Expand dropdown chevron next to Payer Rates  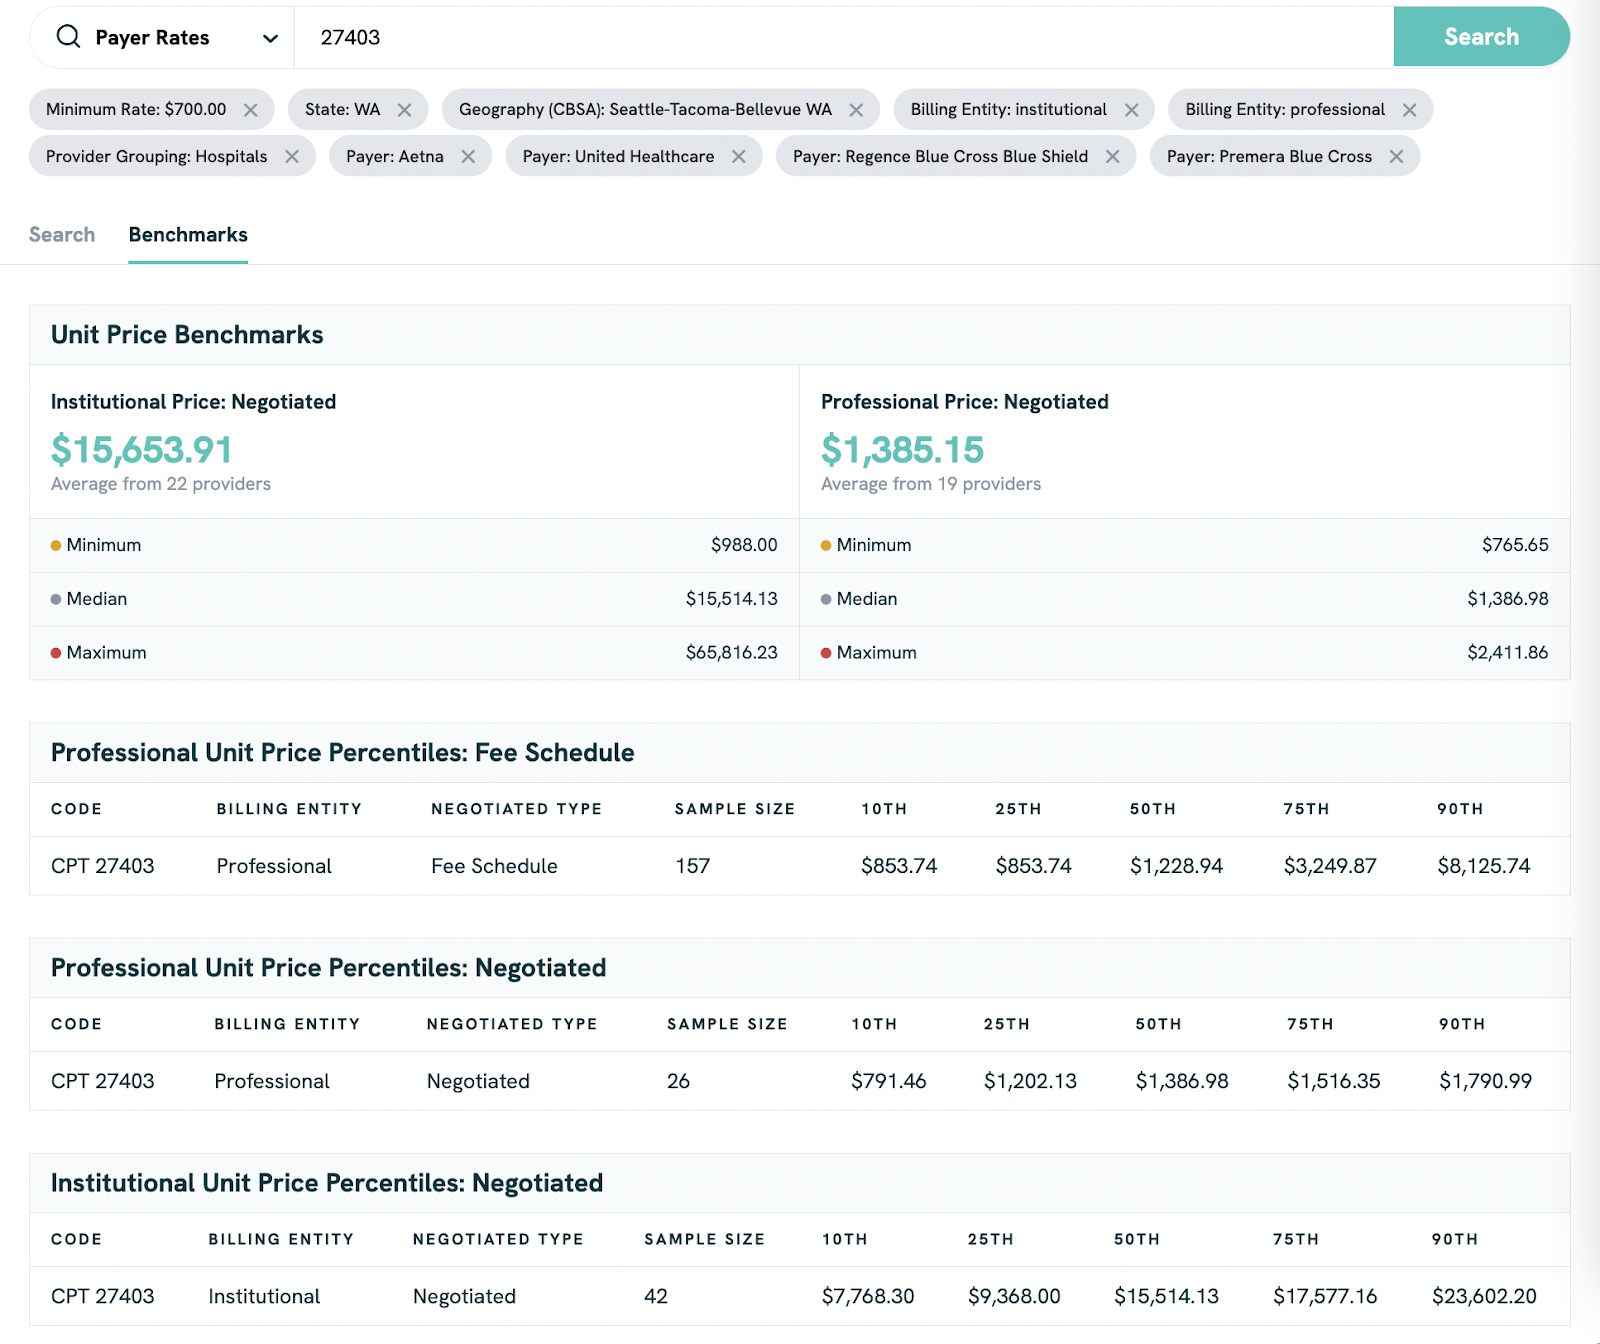pos(270,38)
